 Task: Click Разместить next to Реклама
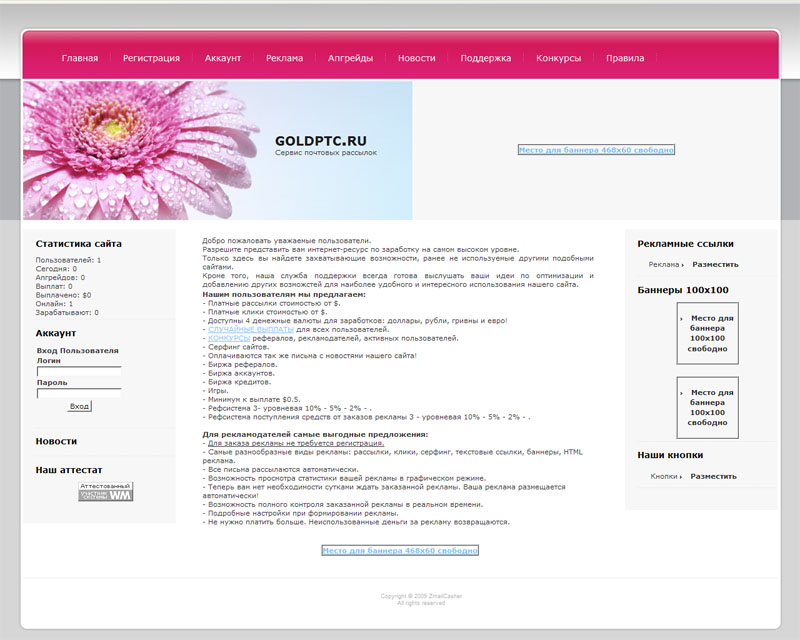point(715,265)
